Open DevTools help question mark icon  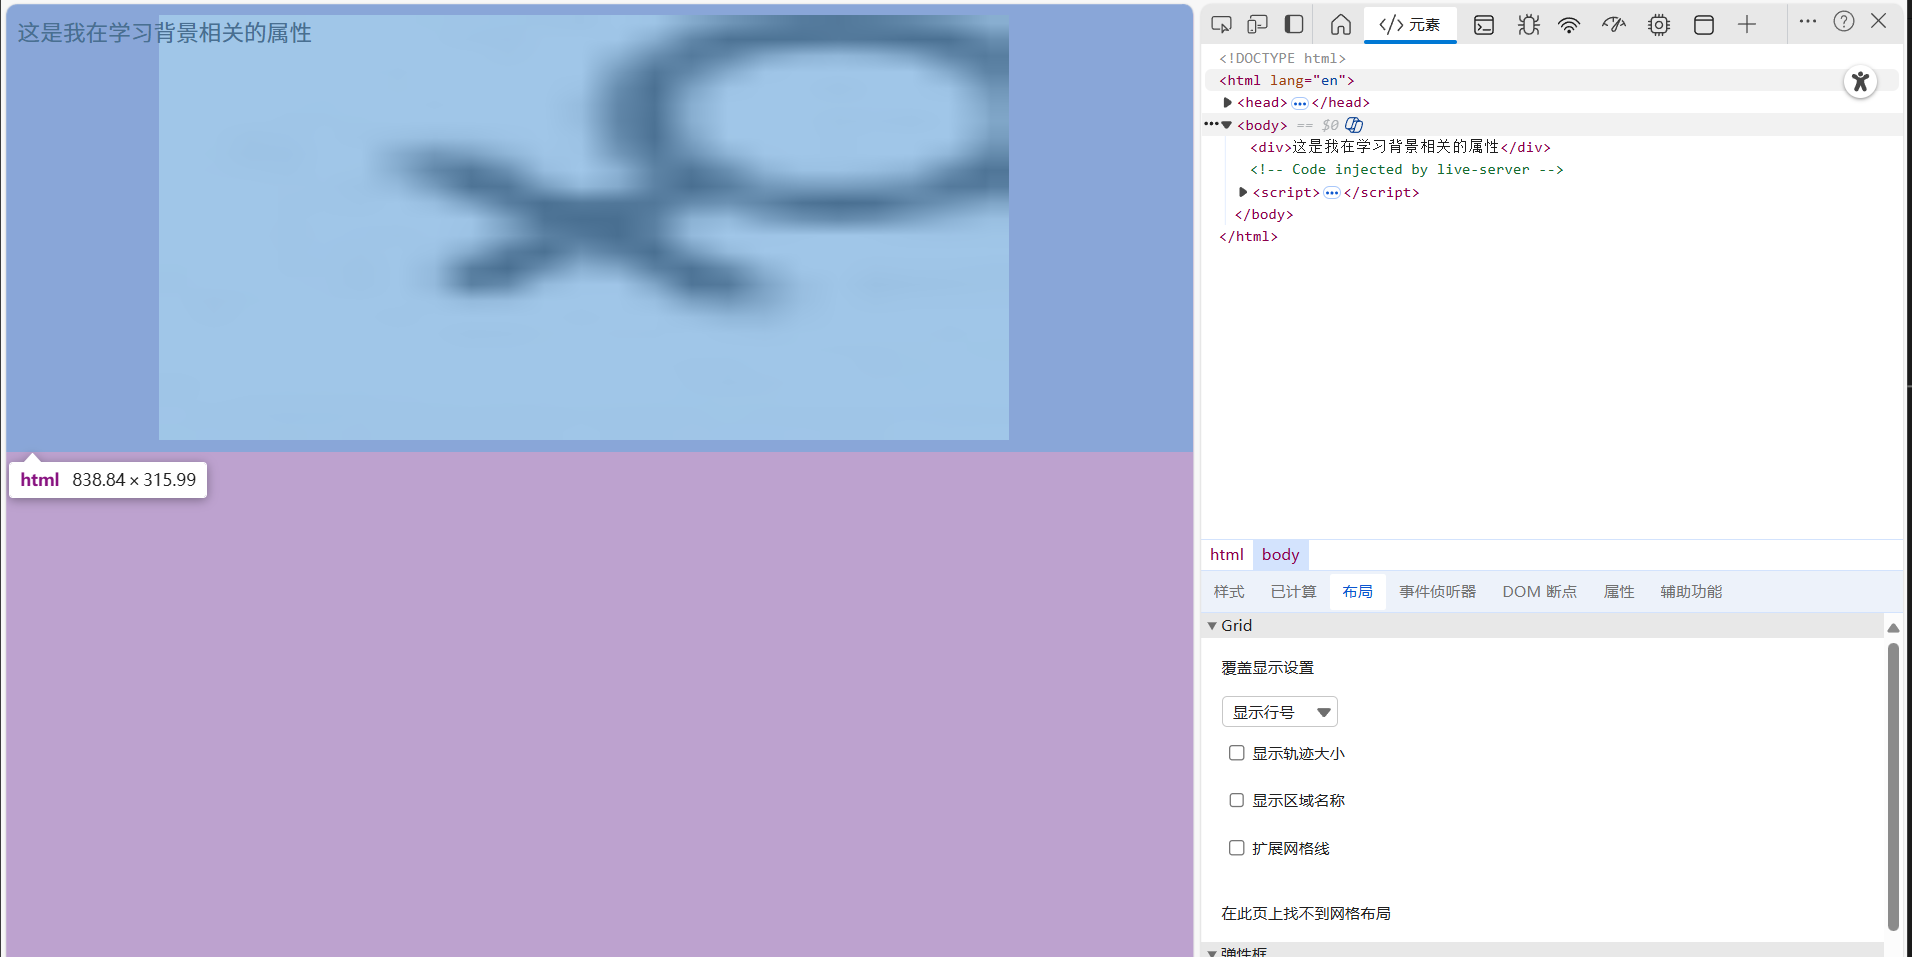[1844, 21]
